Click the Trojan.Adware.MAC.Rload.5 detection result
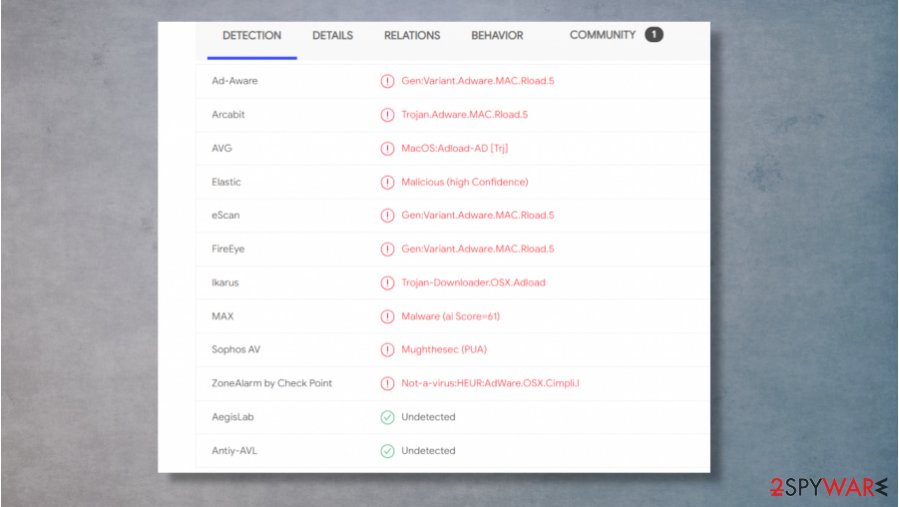899x507 pixels. click(x=464, y=115)
